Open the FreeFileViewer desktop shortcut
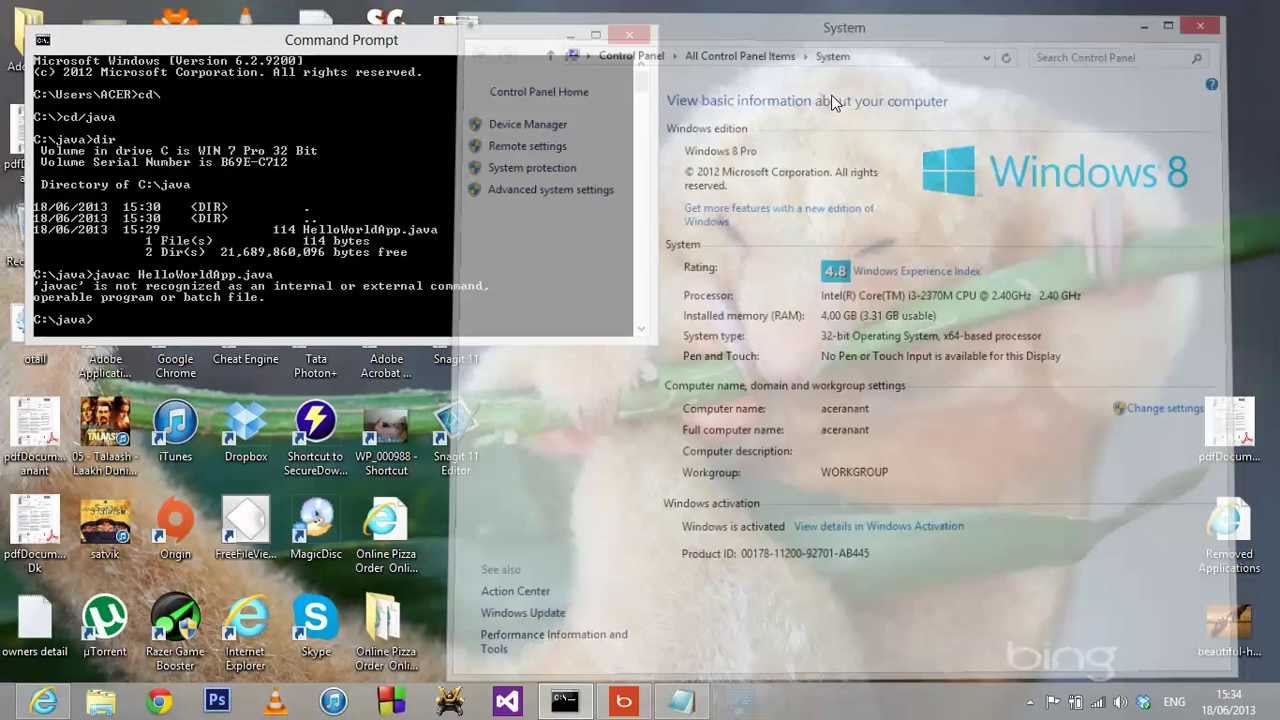 [246, 528]
